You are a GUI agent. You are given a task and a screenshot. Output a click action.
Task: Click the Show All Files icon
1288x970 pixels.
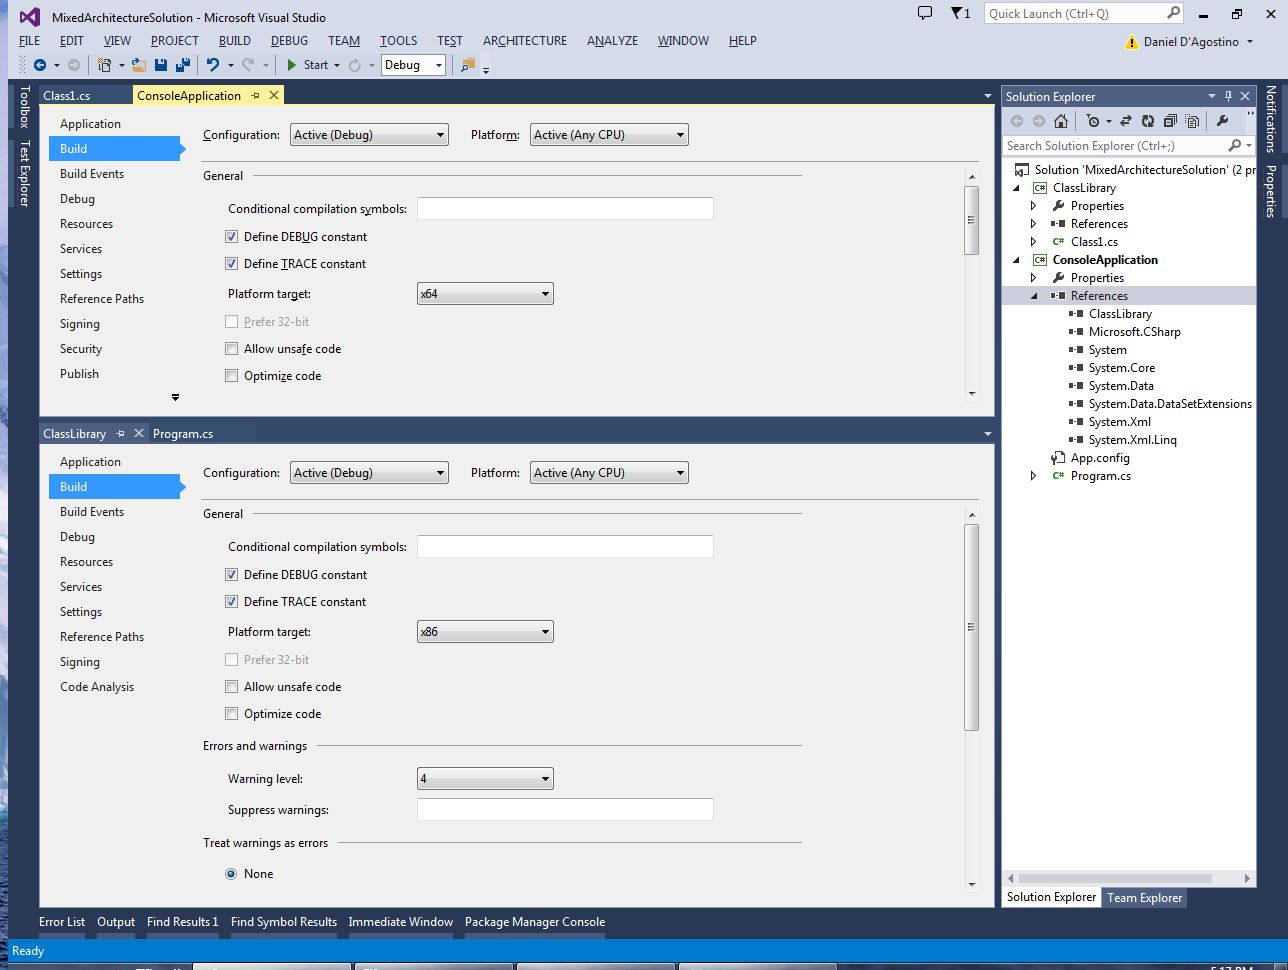click(x=1192, y=121)
